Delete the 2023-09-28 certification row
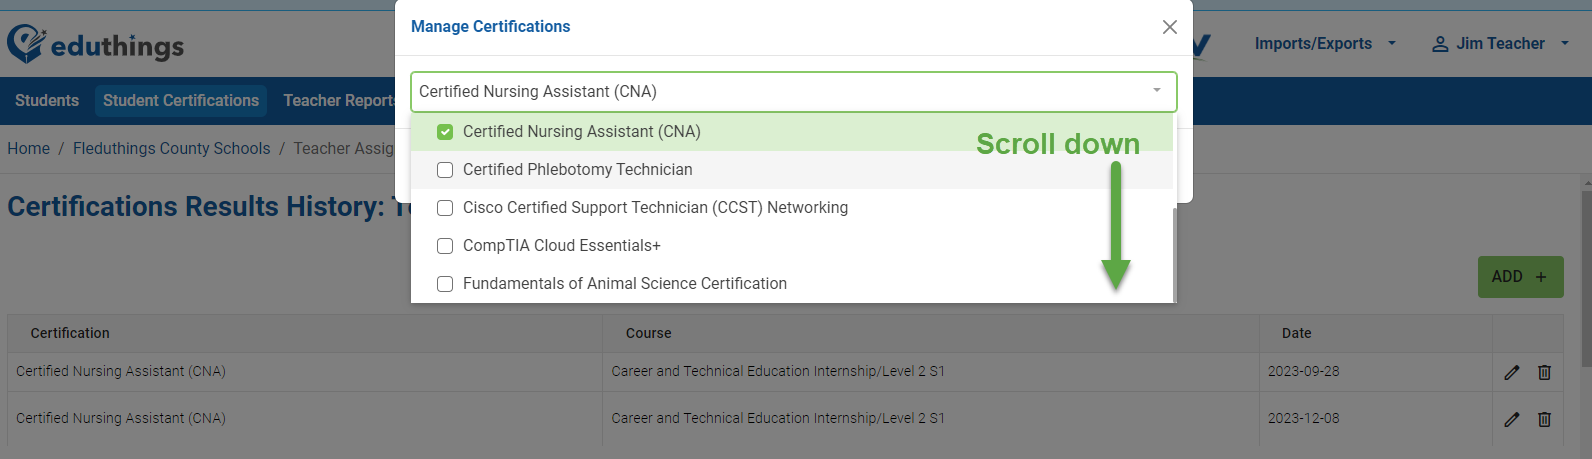The width and height of the screenshot is (1592, 459). click(1544, 372)
